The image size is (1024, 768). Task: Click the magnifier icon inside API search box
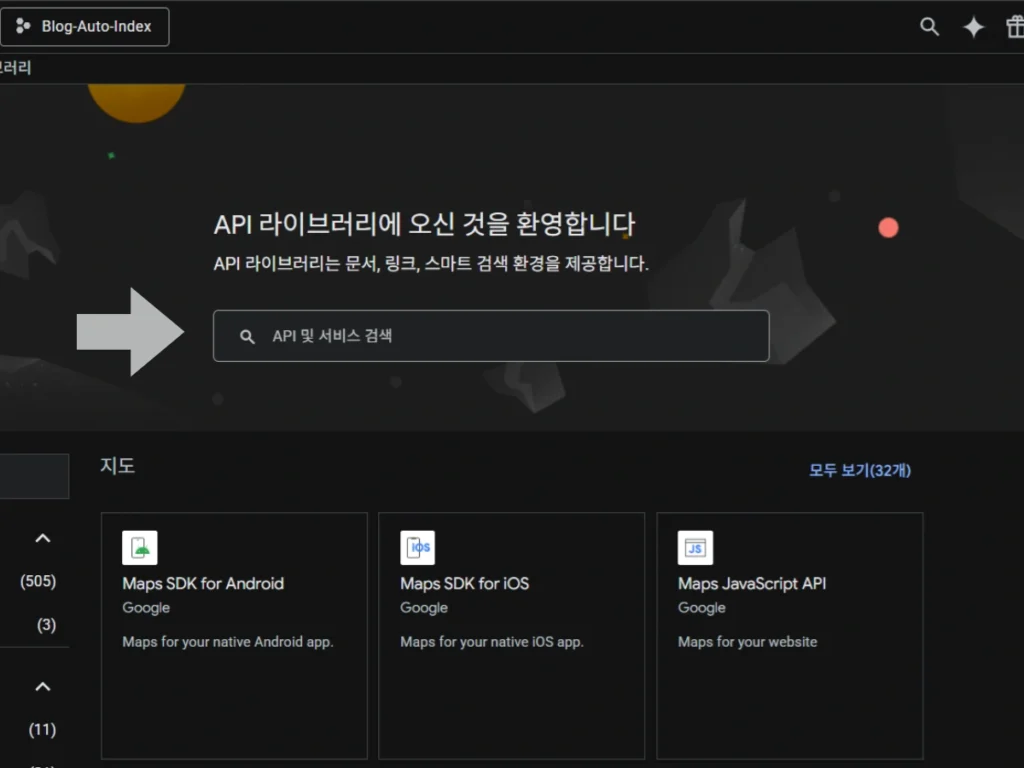point(247,336)
